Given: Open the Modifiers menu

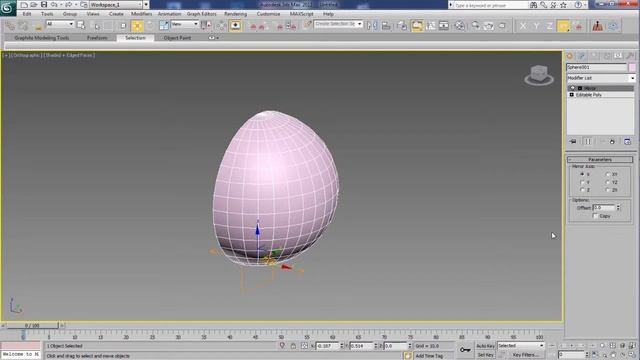Looking at the screenshot, I should pos(141,14).
